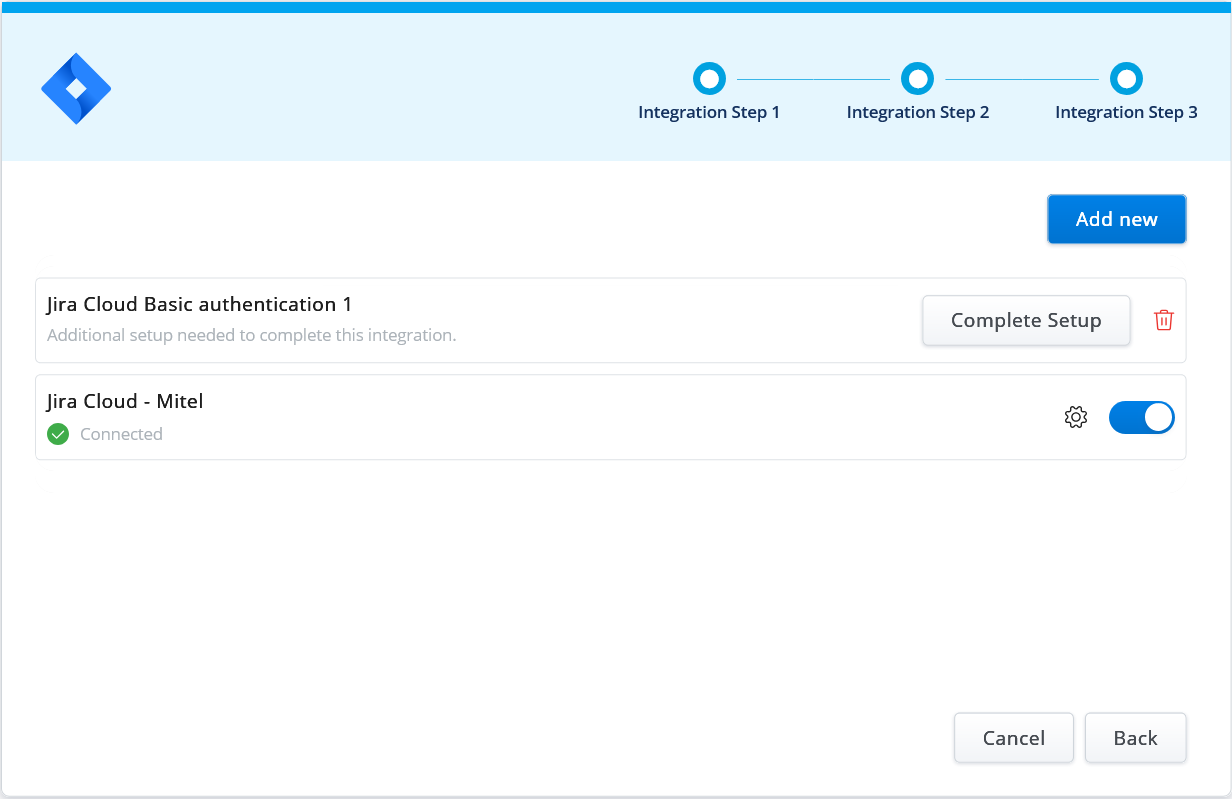This screenshot has width=1232, height=799.
Task: Complete Setup for Basic authentication 1
Action: [x=1026, y=320]
